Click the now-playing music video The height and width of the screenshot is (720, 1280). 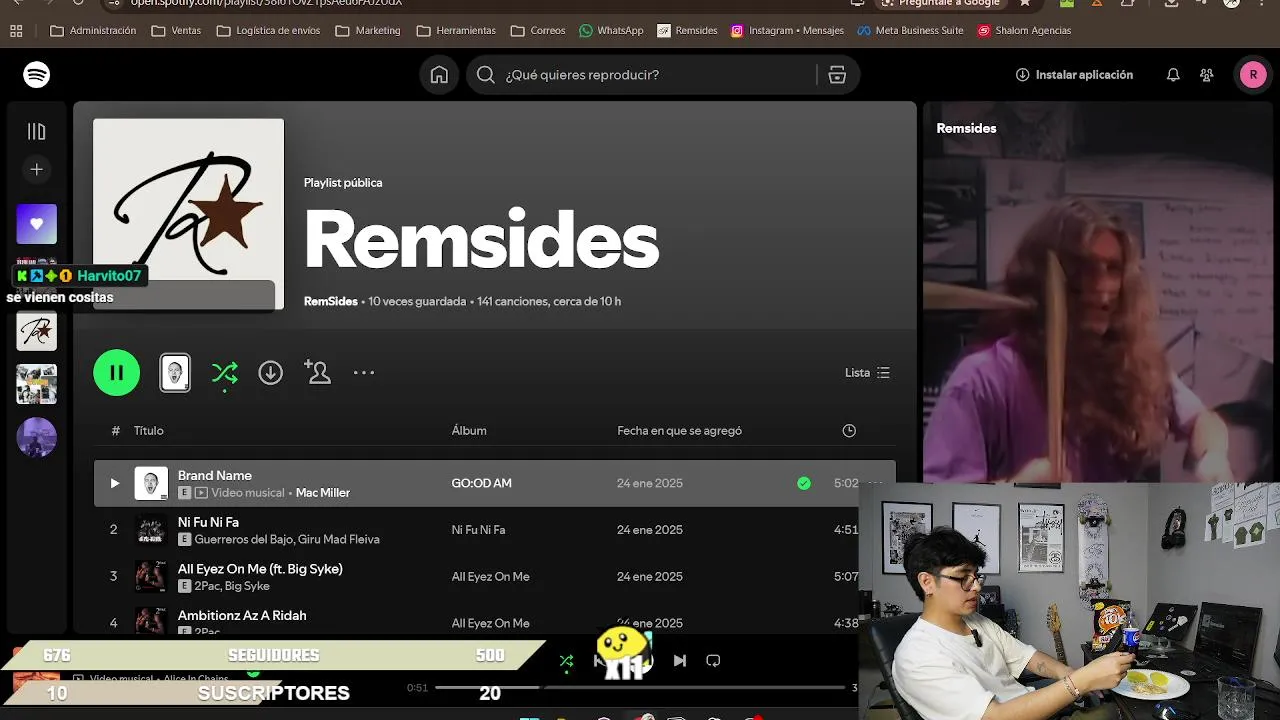click(x=1098, y=292)
